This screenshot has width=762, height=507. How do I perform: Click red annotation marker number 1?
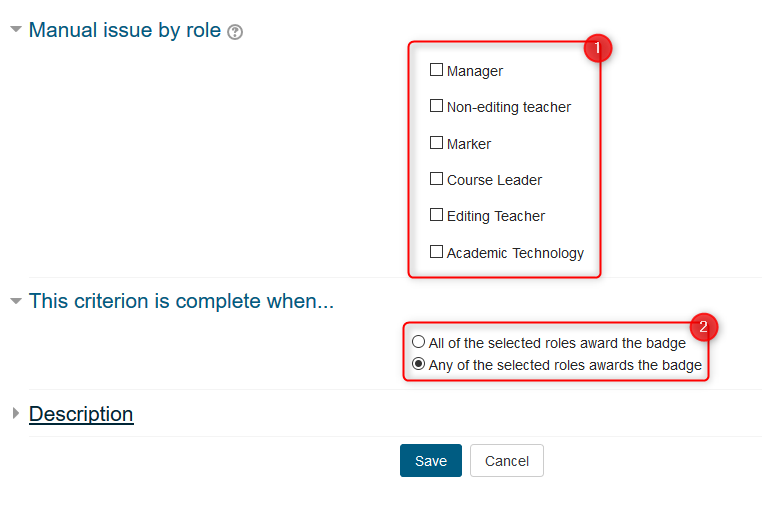[597, 47]
